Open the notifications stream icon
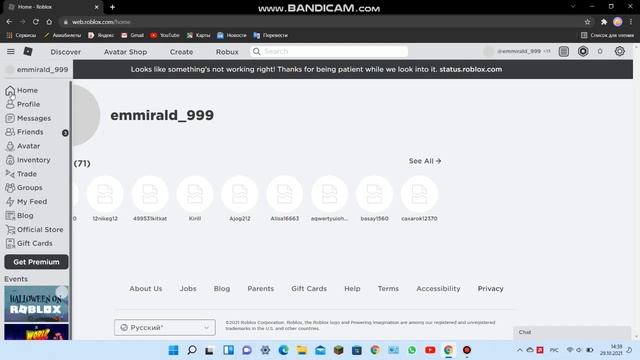Viewport: 640px width, 360px height. pos(564,51)
